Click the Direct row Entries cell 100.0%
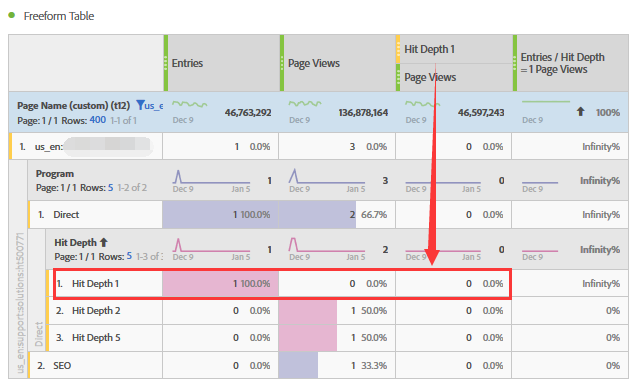The width and height of the screenshot is (638, 385). pyautogui.click(x=221, y=214)
